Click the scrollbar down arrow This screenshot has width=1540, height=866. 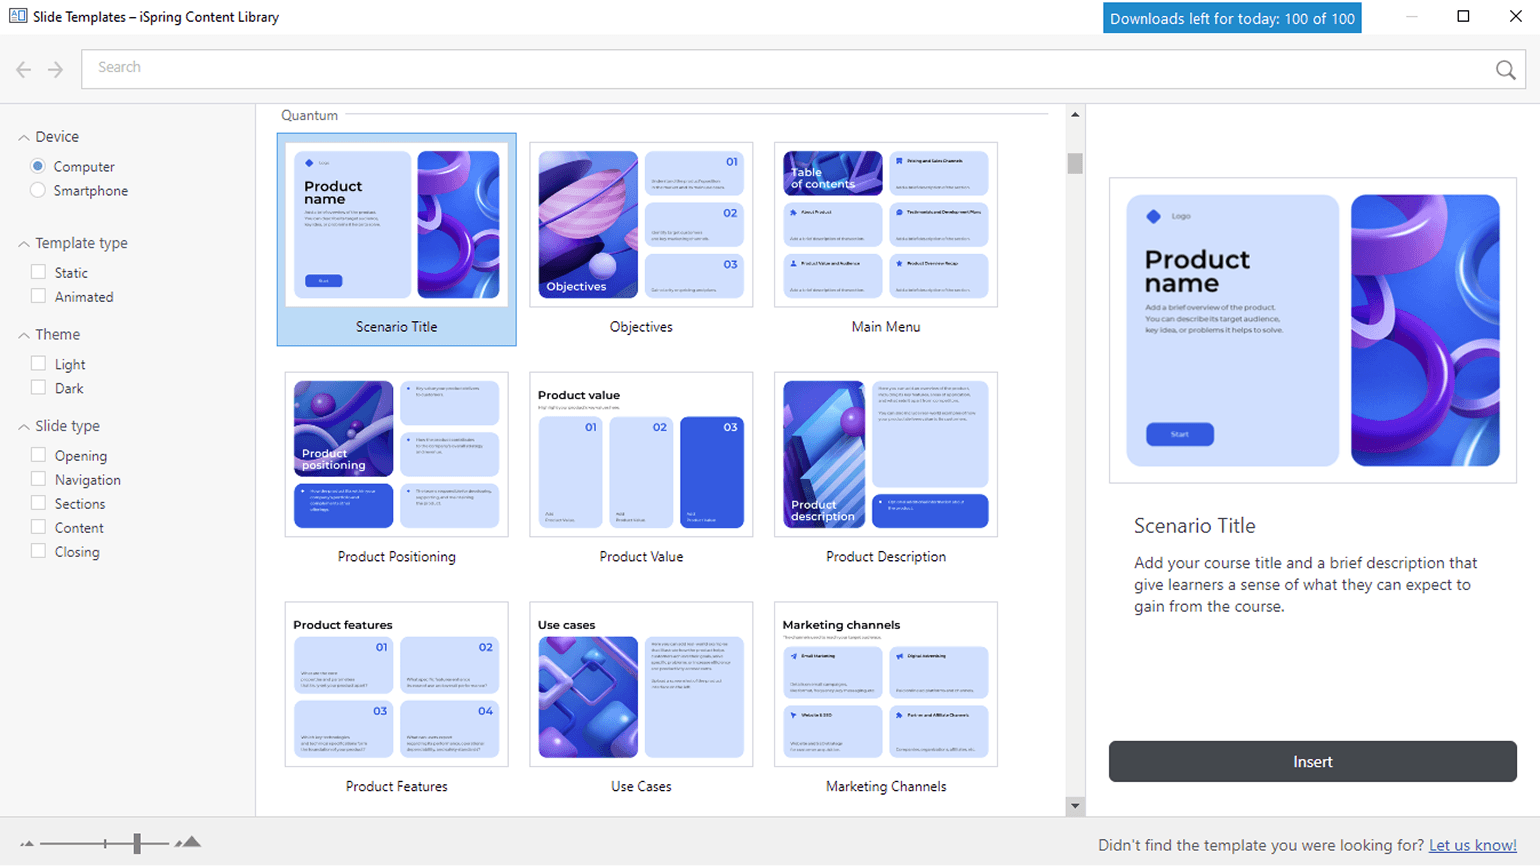coord(1074,806)
